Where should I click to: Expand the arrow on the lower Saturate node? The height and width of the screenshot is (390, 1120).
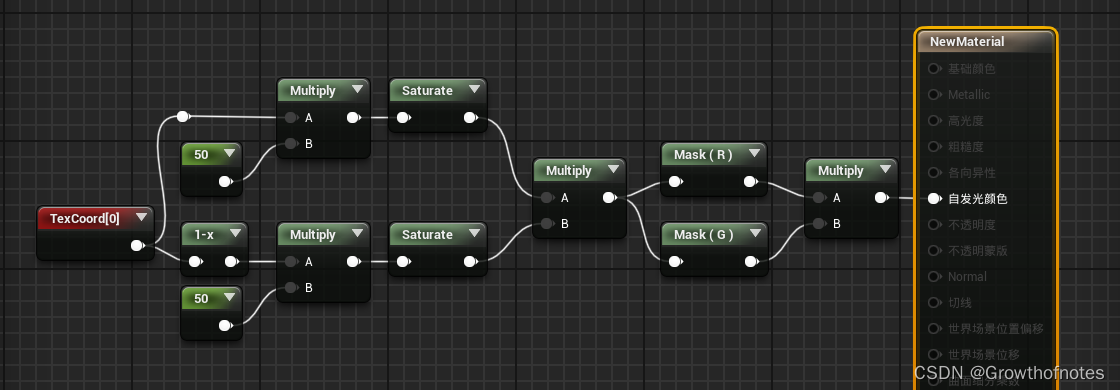(474, 234)
